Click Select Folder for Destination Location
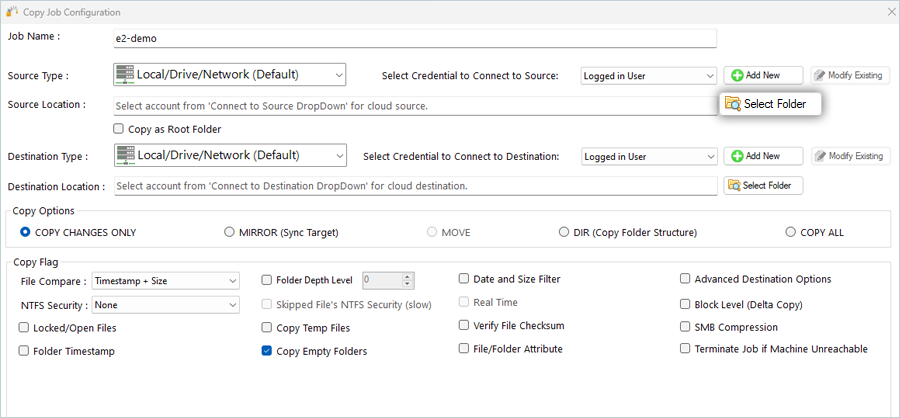900x418 pixels. tap(764, 186)
